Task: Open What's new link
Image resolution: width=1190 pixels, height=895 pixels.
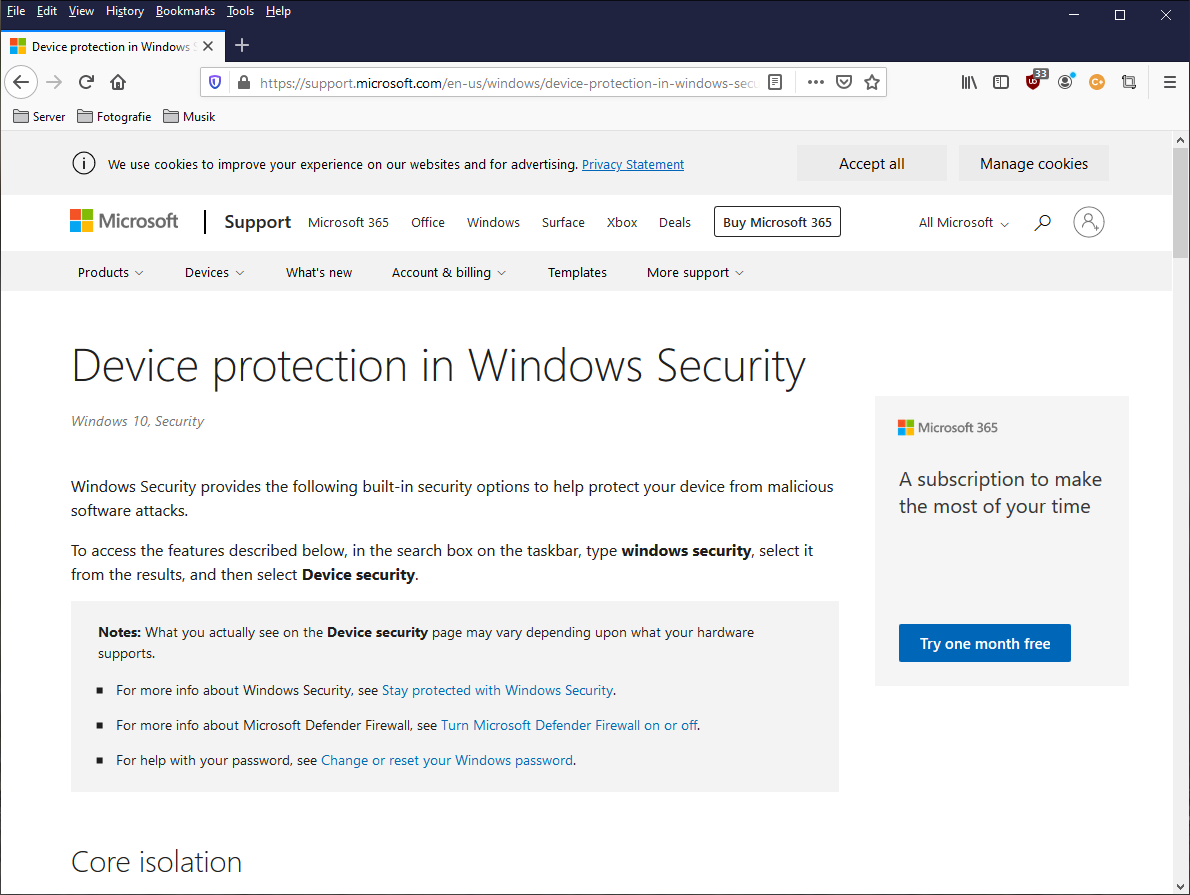Action: (319, 273)
